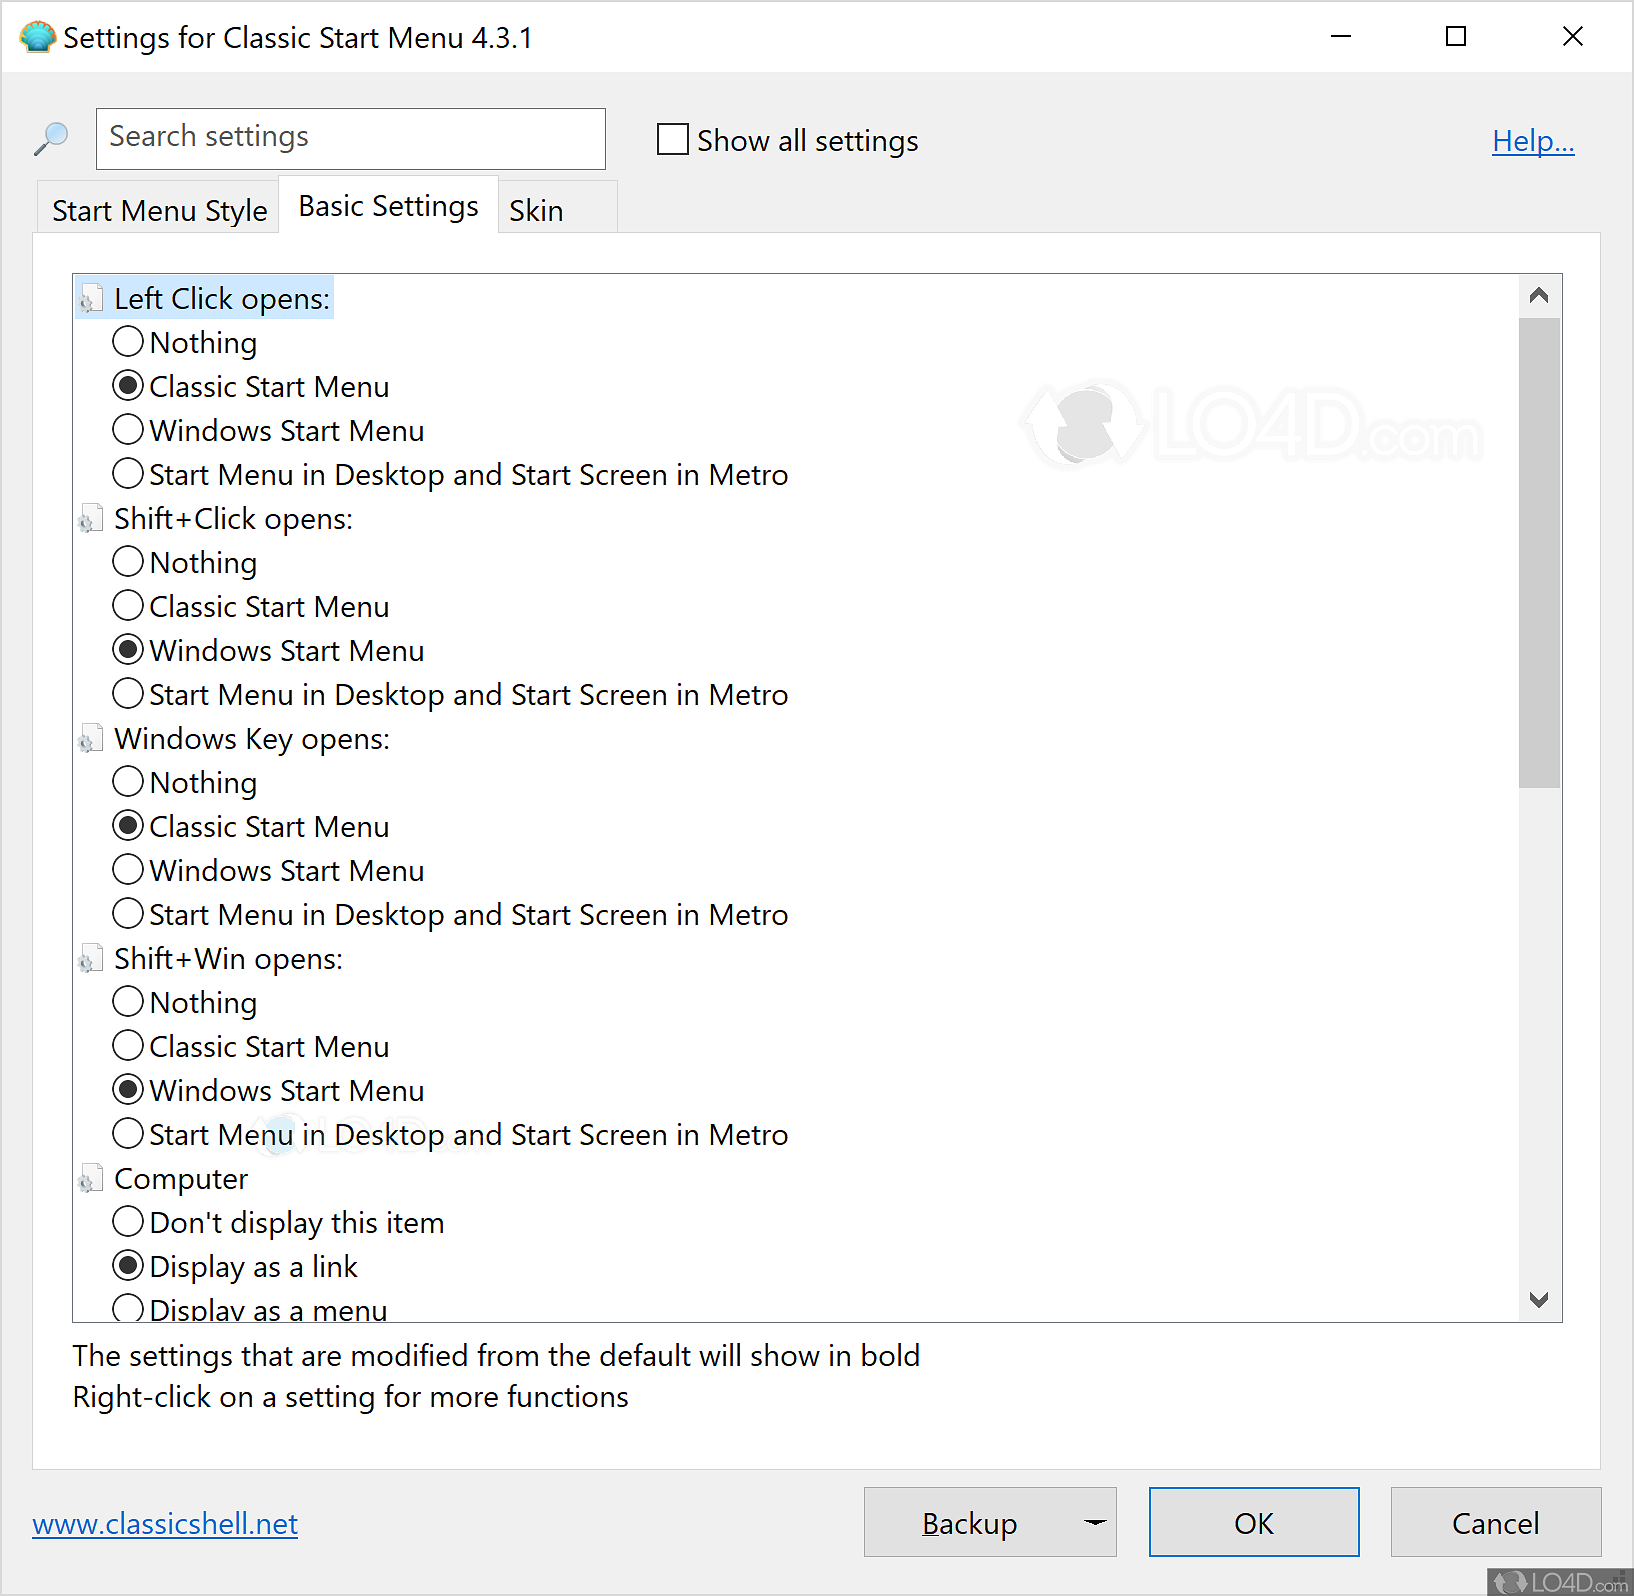Select Classic Start Menu under Shift+Click opens
This screenshot has height=1596, width=1634.
click(128, 606)
